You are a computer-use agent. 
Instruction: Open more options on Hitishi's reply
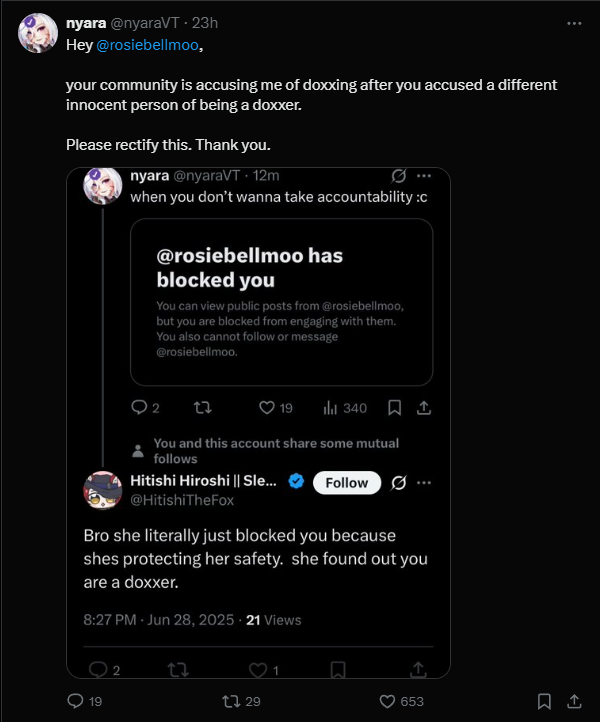click(423, 482)
